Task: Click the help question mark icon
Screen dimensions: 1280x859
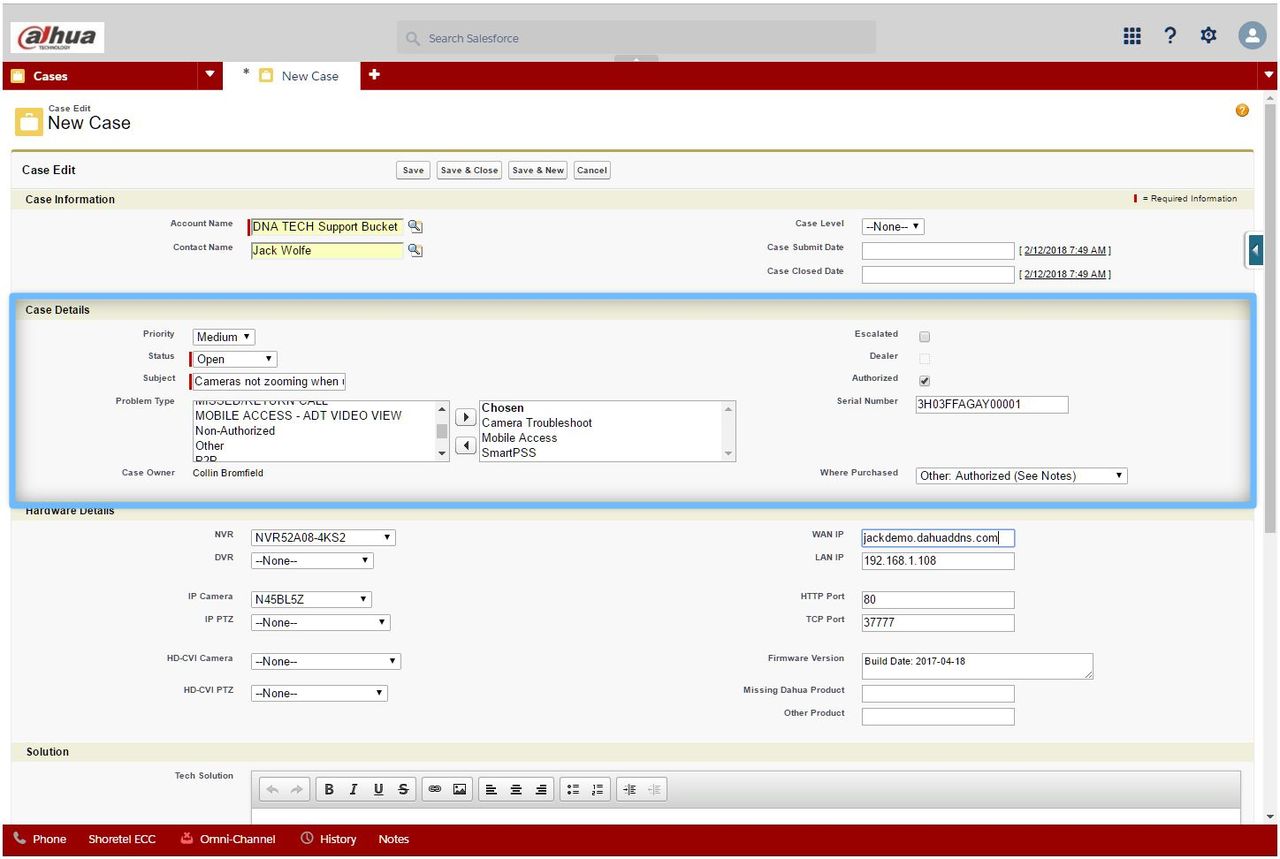Action: tap(1170, 36)
